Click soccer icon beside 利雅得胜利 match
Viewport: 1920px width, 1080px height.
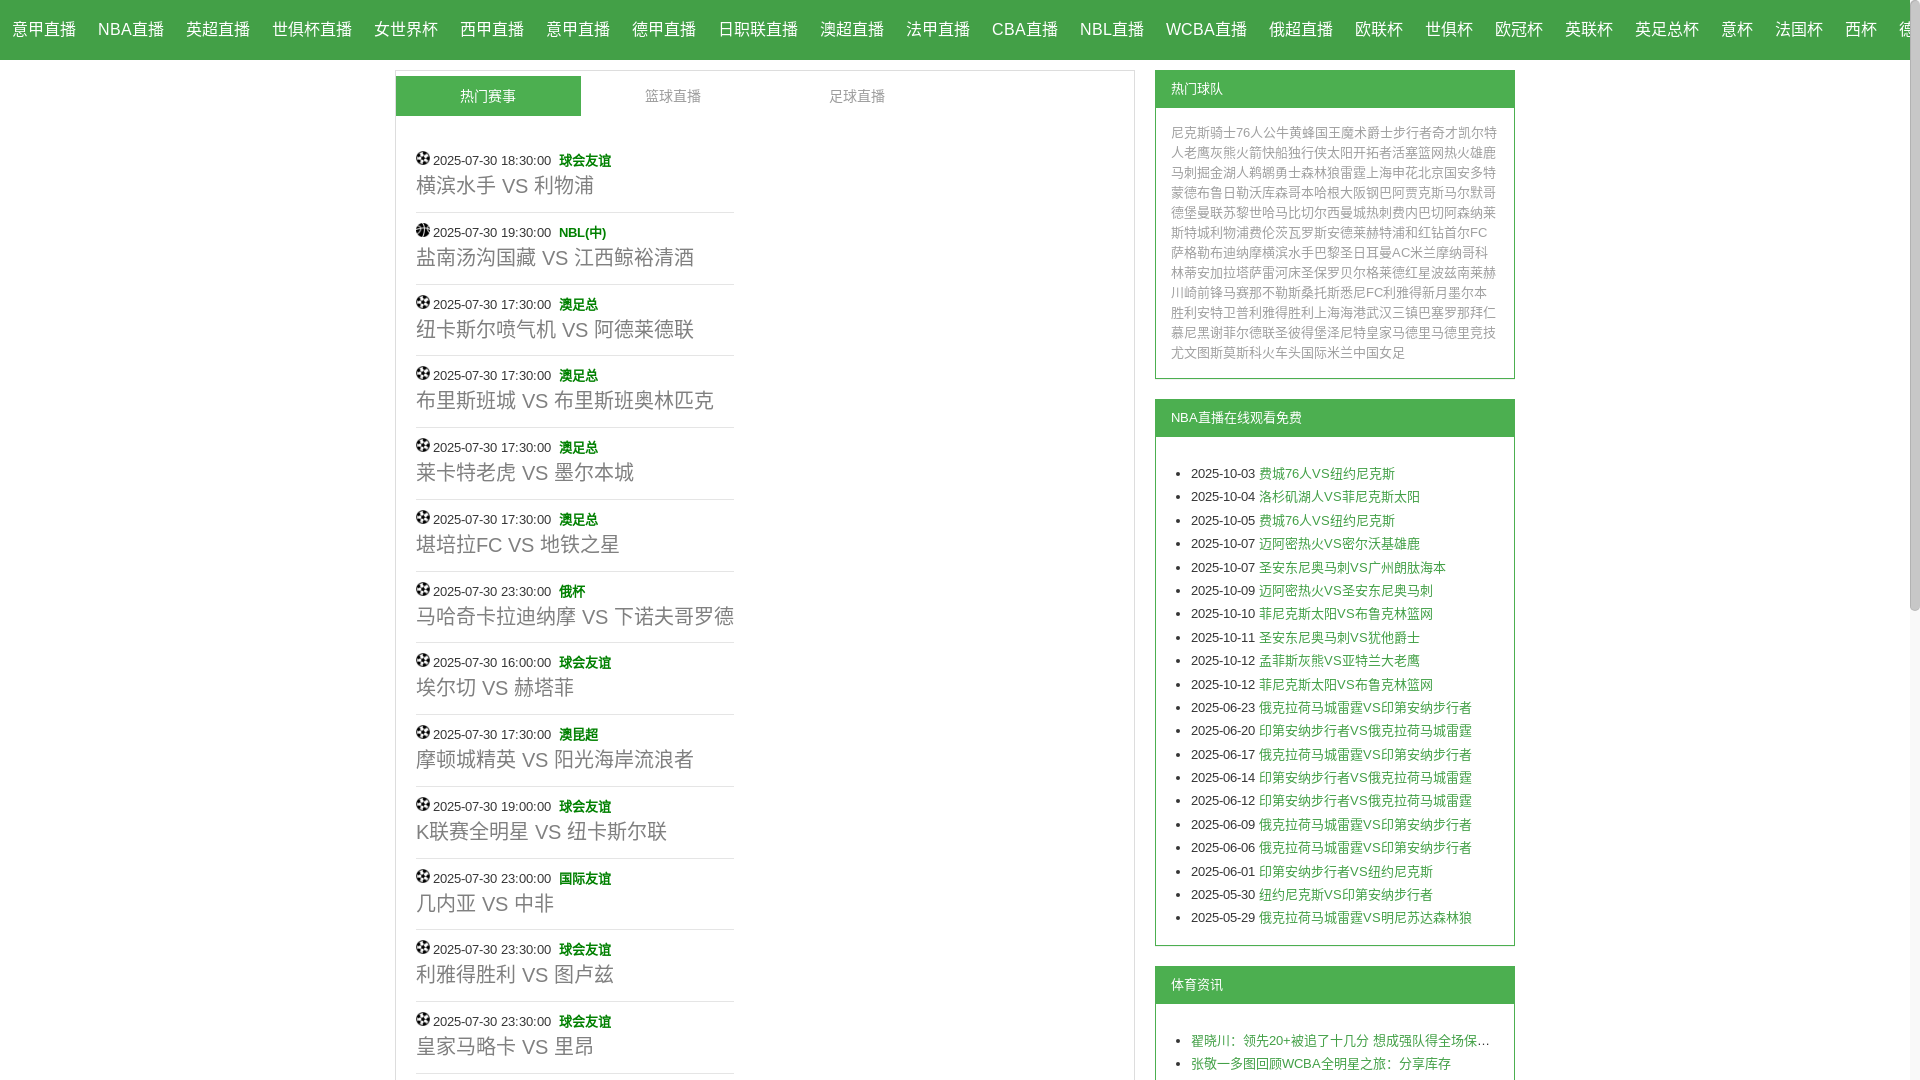[x=423, y=947]
